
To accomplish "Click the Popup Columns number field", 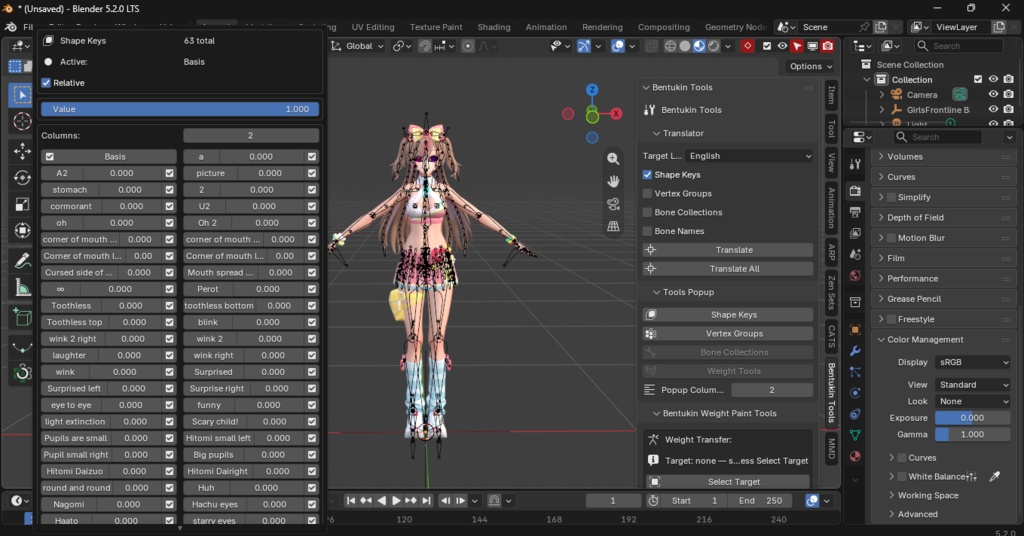I will click(x=771, y=390).
